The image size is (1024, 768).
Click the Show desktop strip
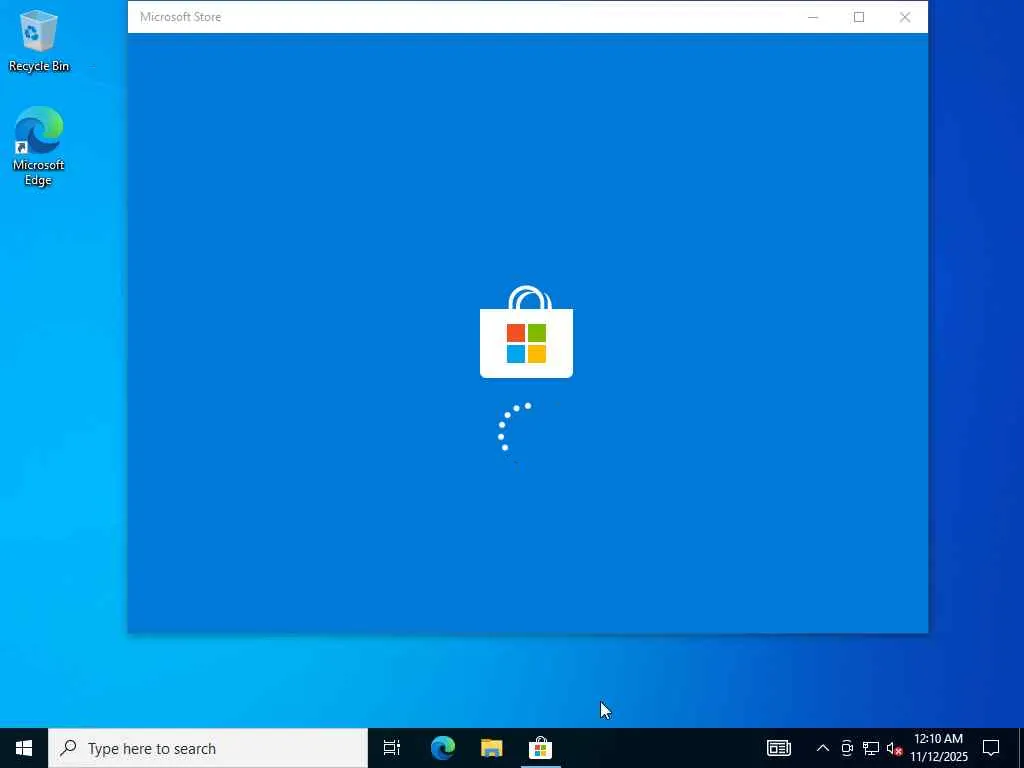pyautogui.click(x=1021, y=748)
